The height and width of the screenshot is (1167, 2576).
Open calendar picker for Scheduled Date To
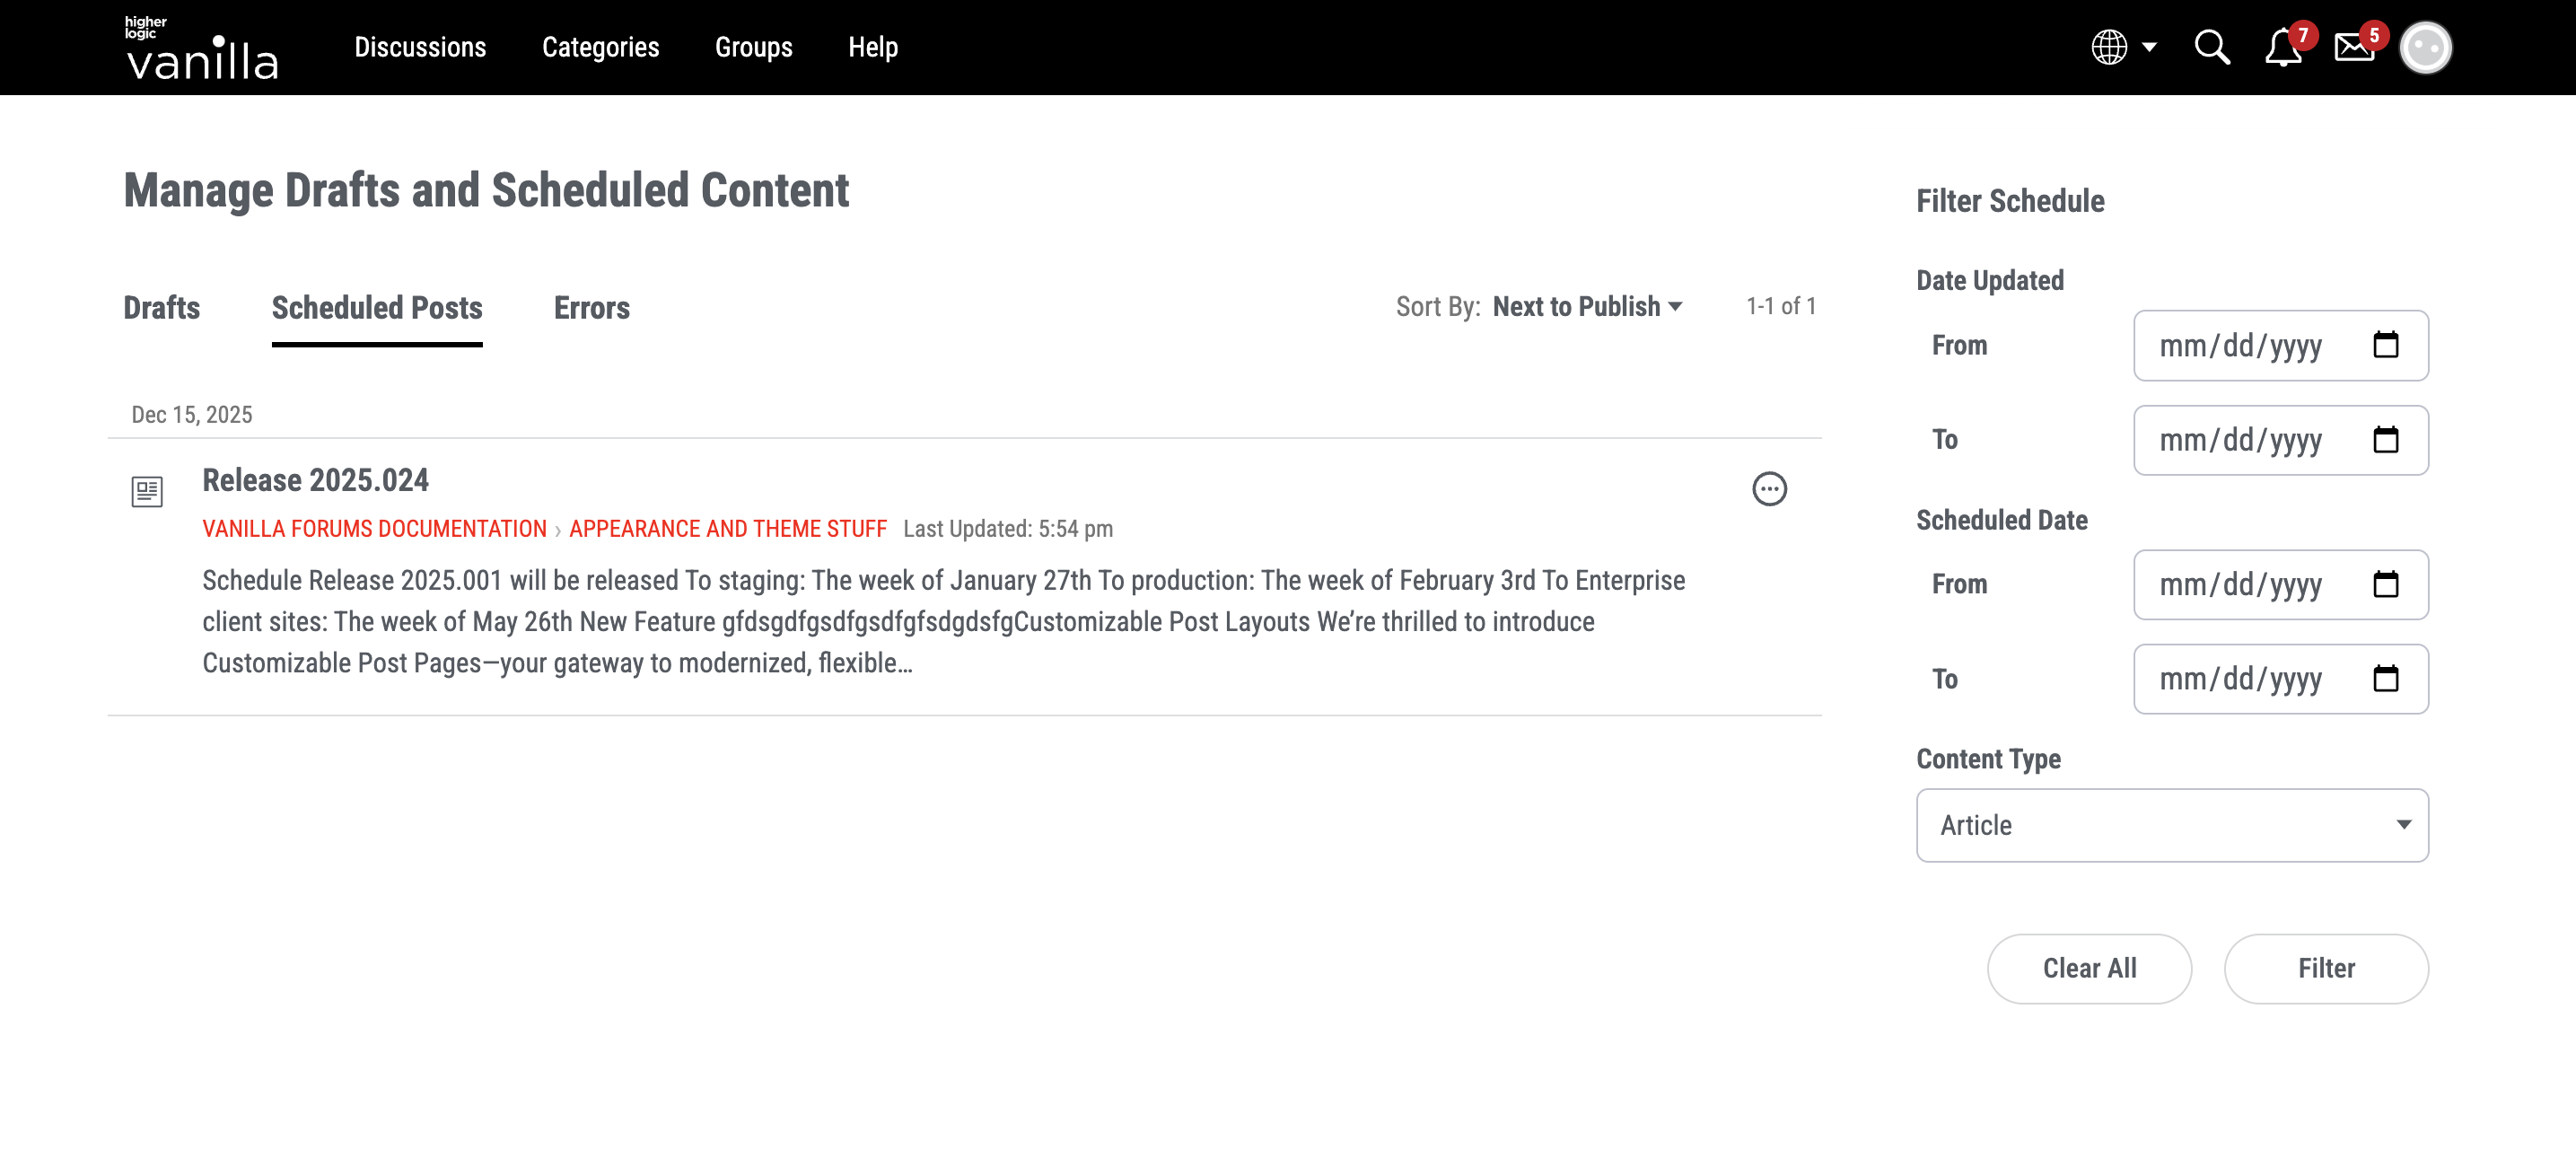click(2385, 679)
